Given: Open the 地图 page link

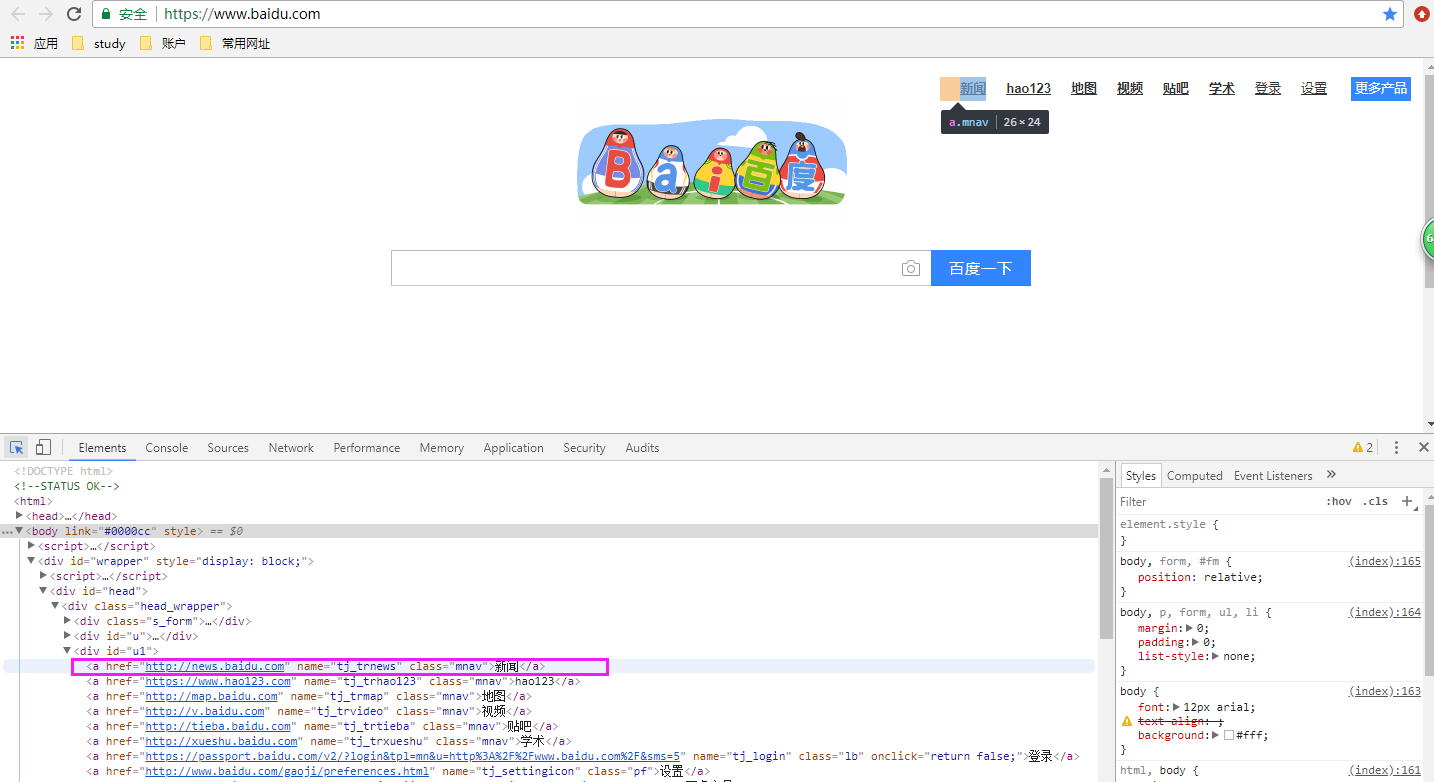Looking at the screenshot, I should pos(1084,89).
